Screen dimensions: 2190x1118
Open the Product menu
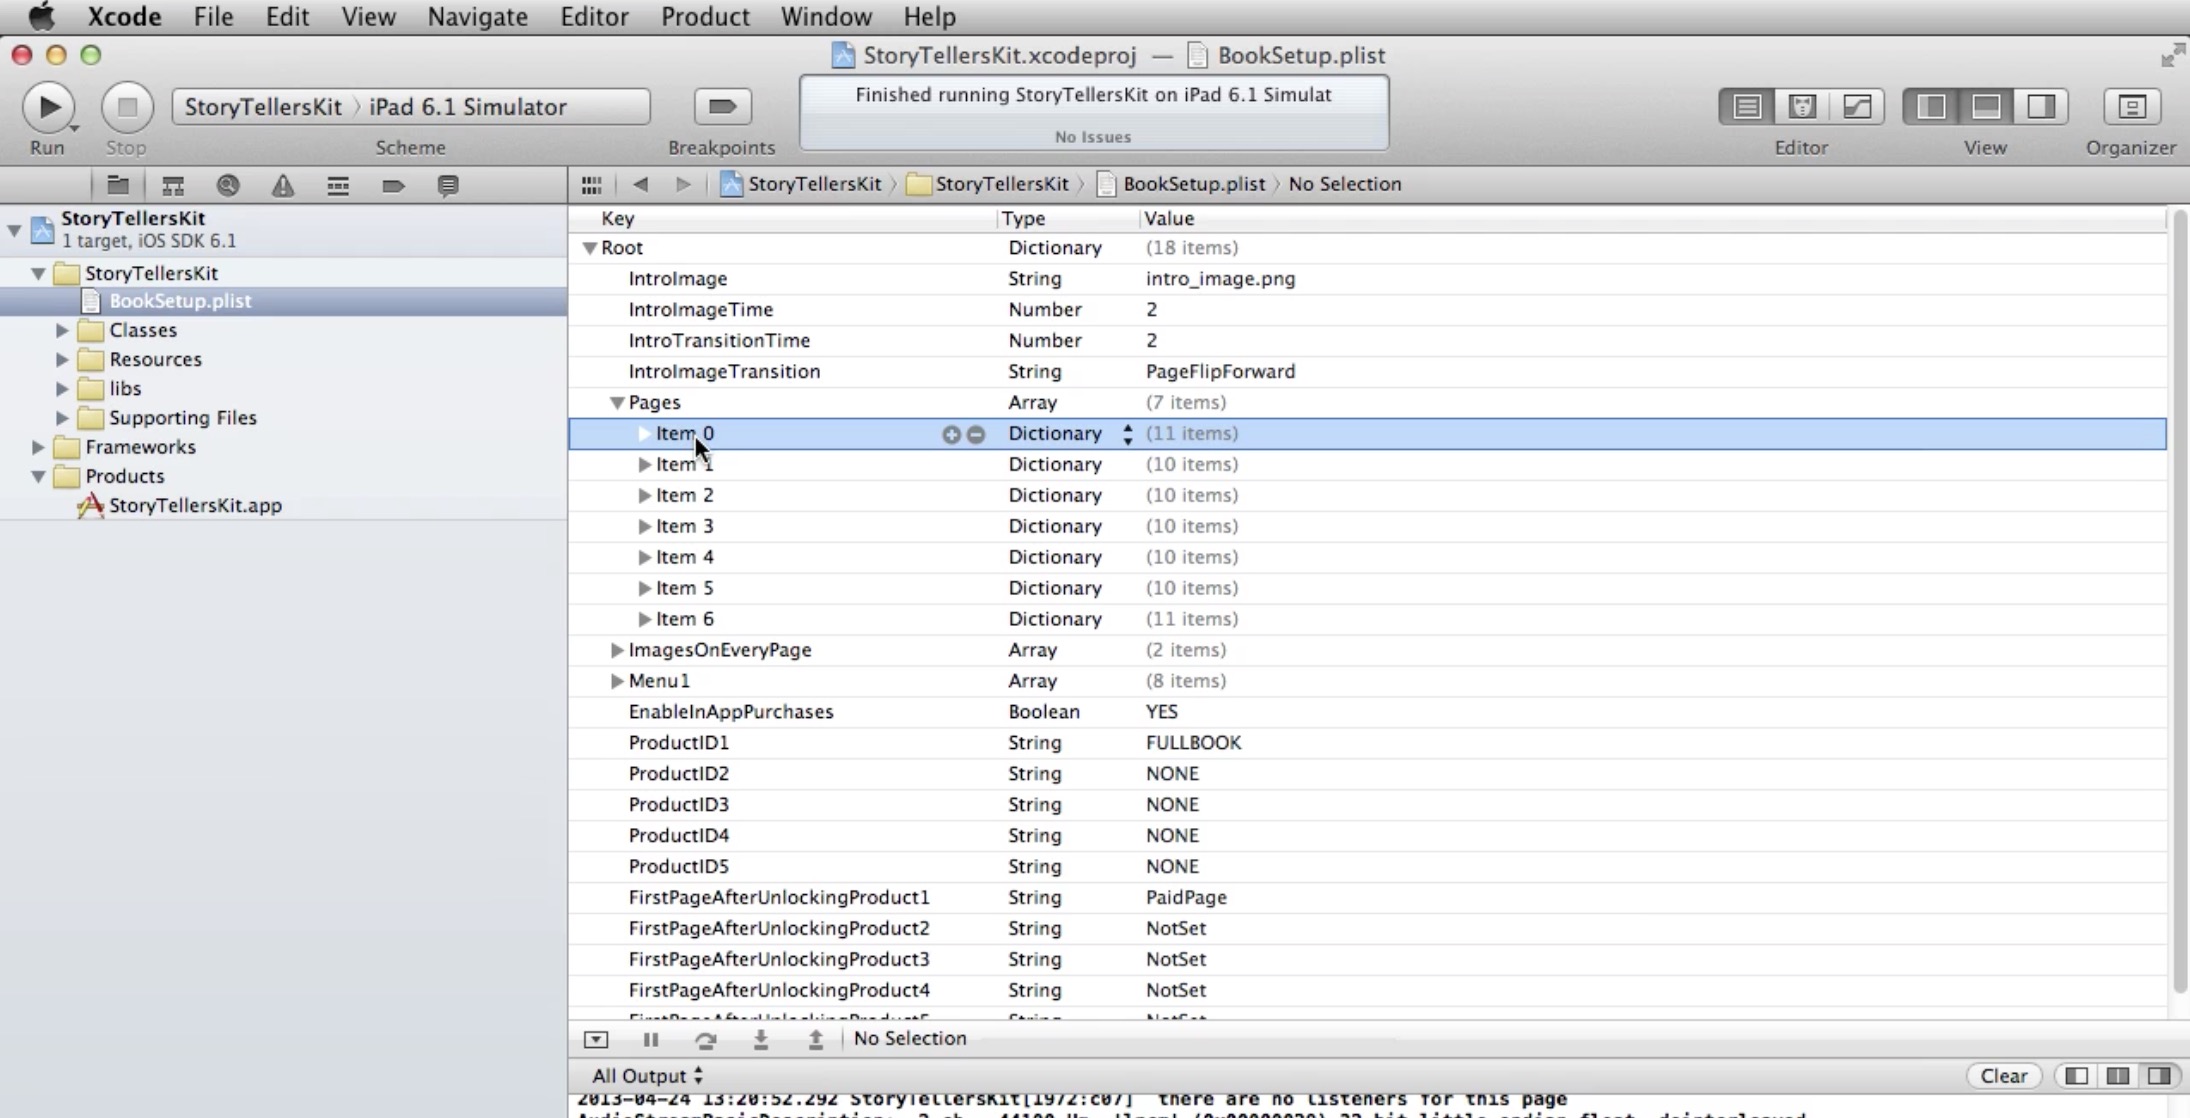click(x=704, y=17)
